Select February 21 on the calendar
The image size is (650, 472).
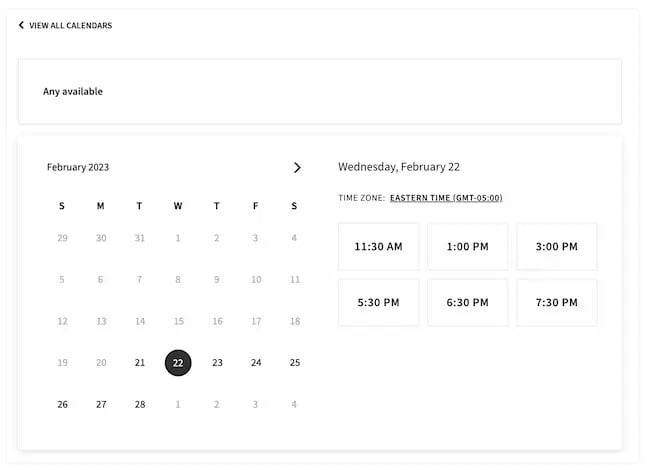point(140,363)
